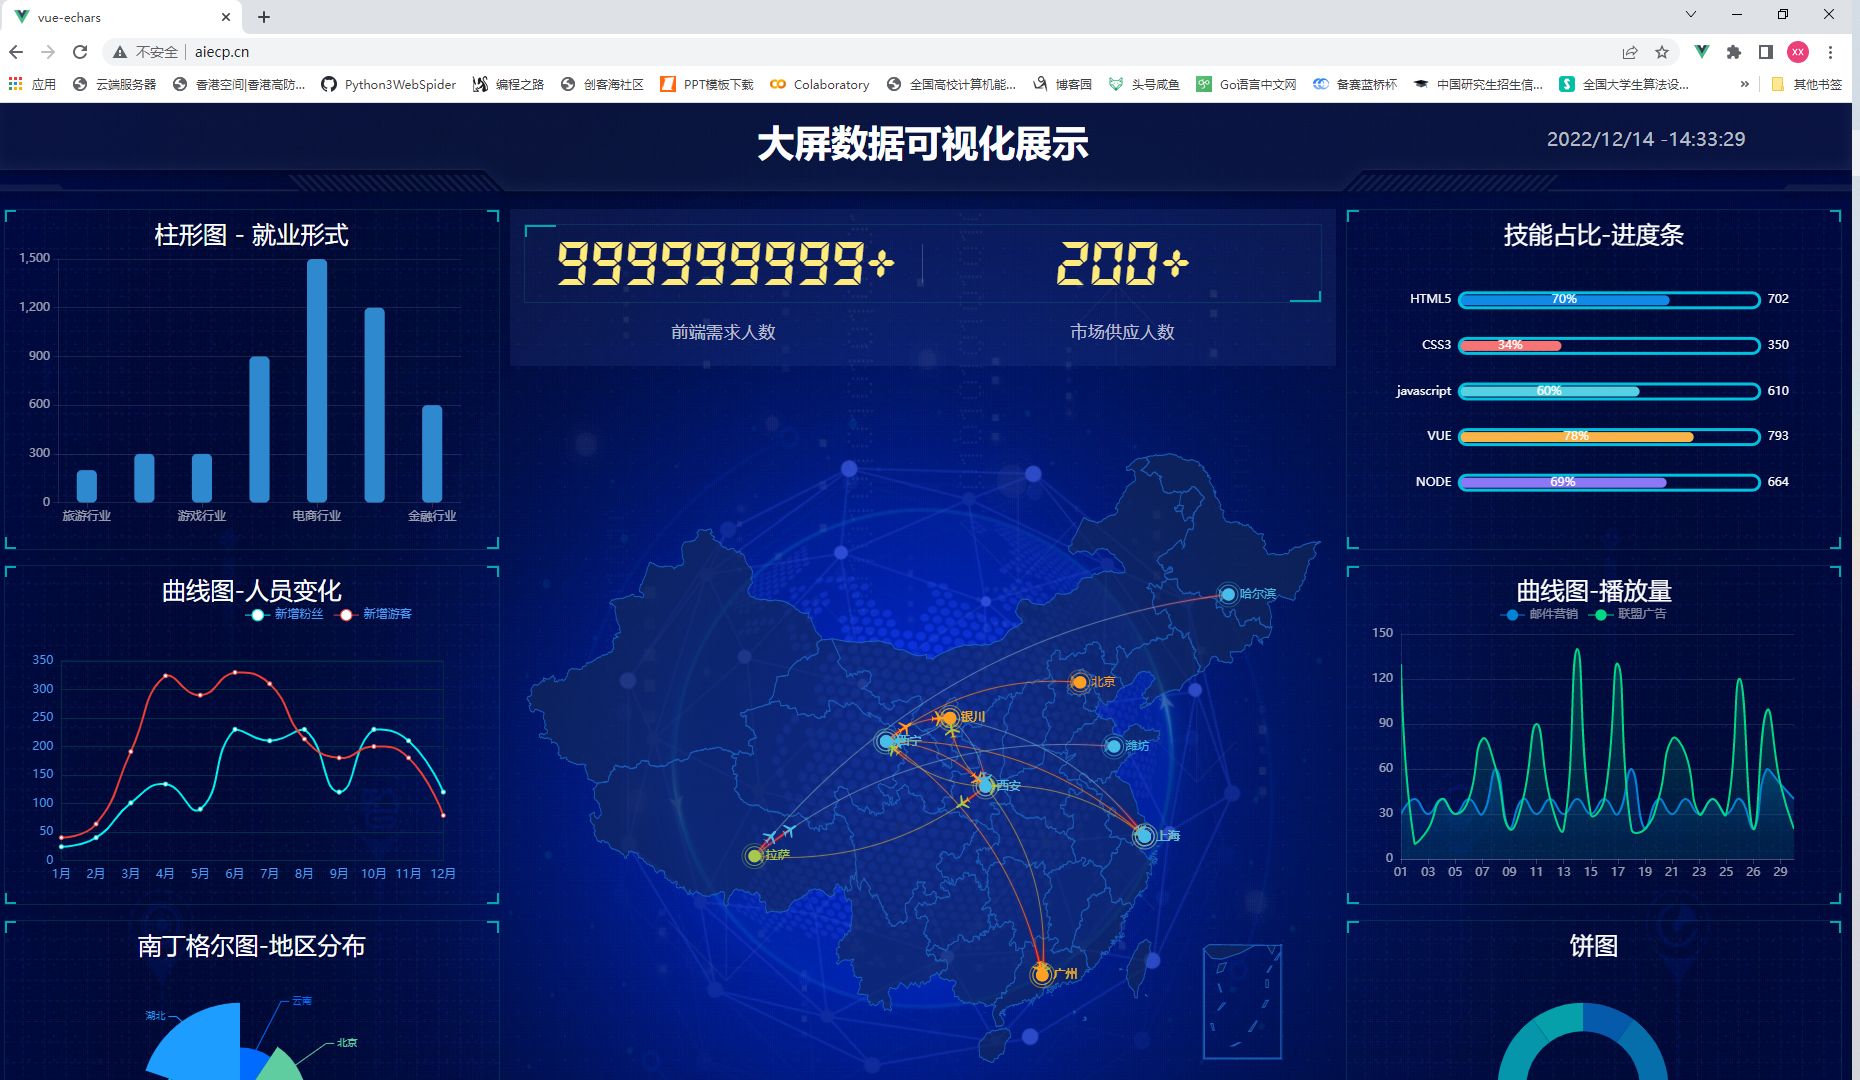This screenshot has height=1080, width=1860.
Task: Click the 上海 map marker
Action: click(x=1144, y=835)
